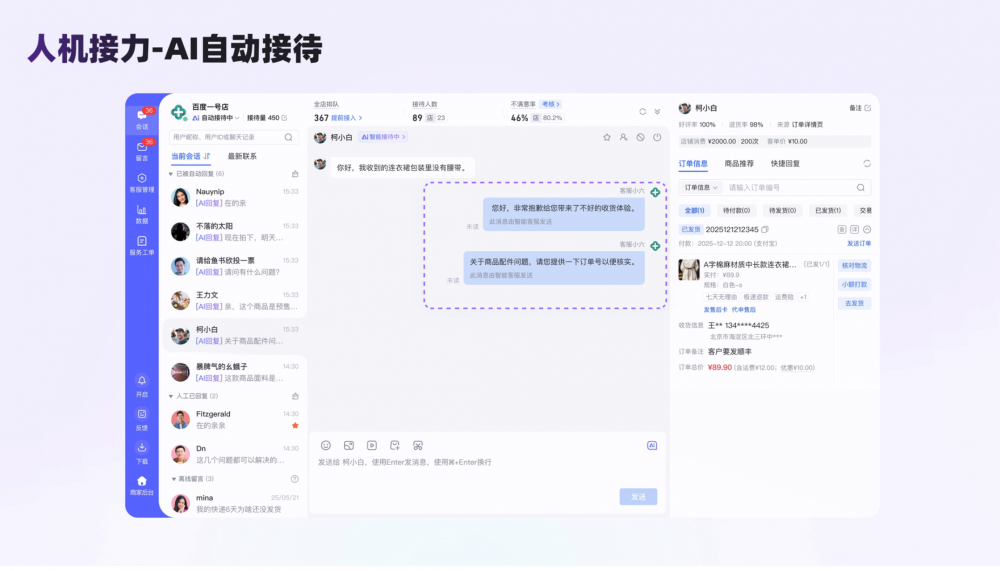1000x571 pixels.
Task: Open 客服管理 in the left sidebar
Action: 142,182
